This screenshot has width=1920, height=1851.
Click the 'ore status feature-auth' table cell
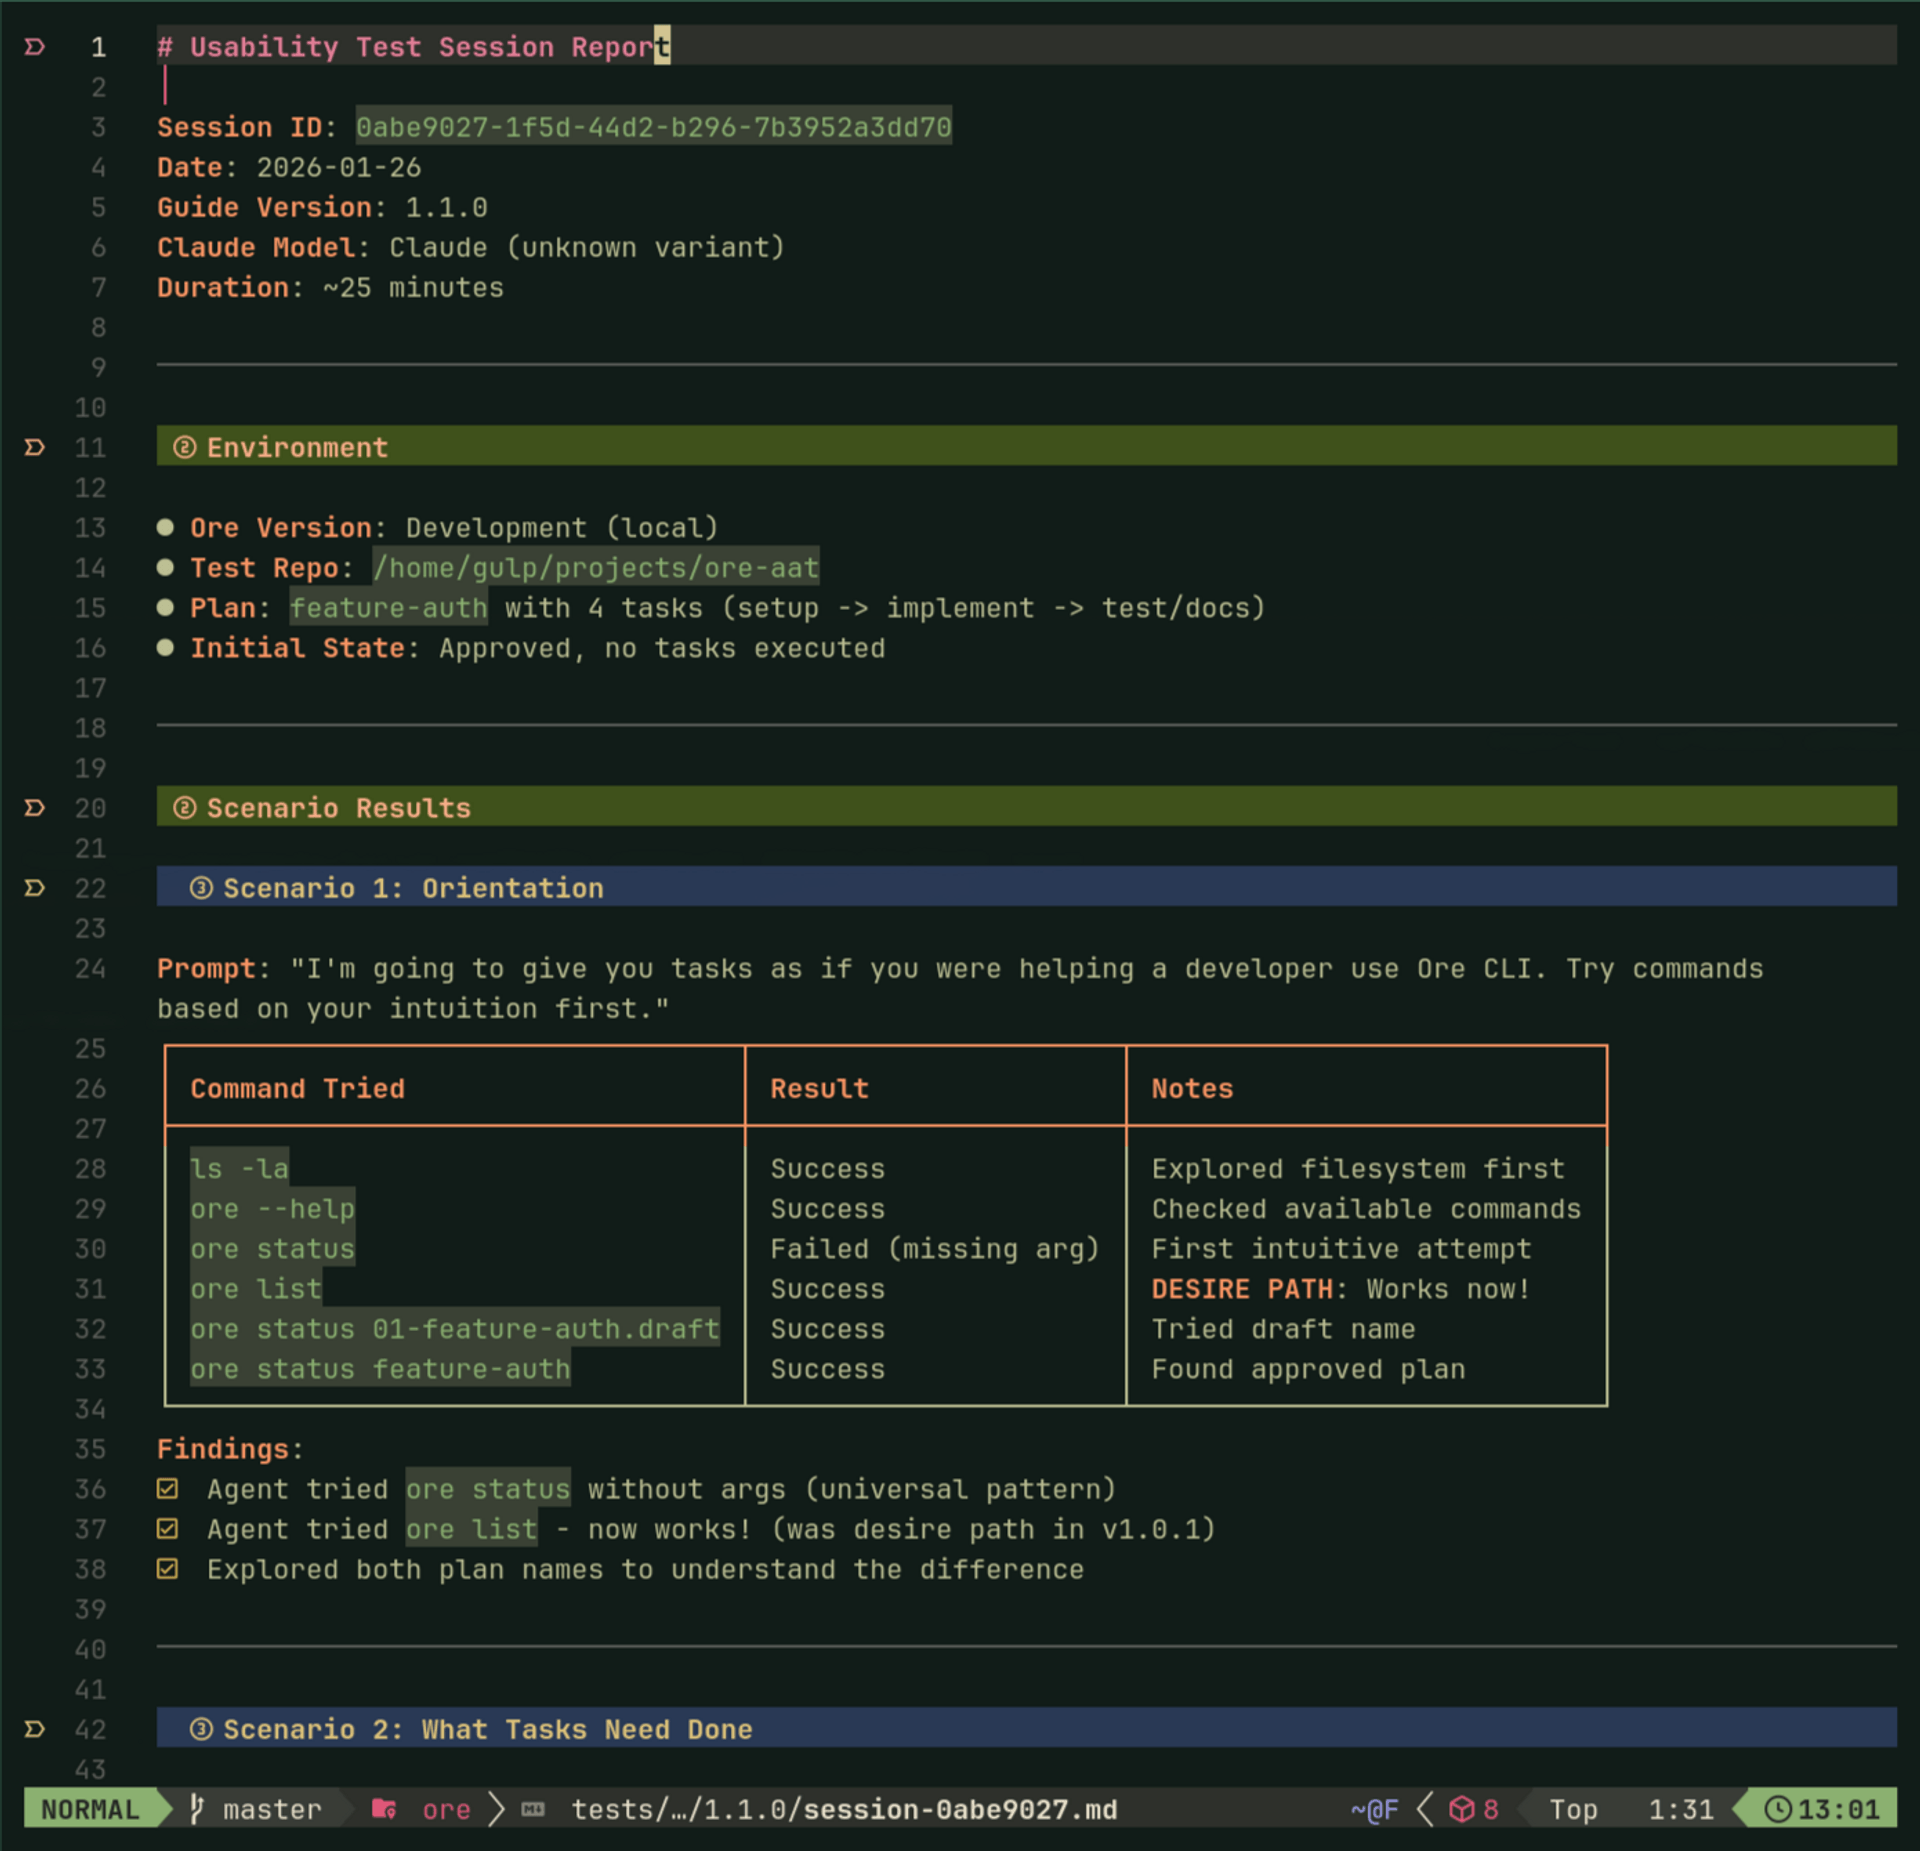(x=380, y=1369)
